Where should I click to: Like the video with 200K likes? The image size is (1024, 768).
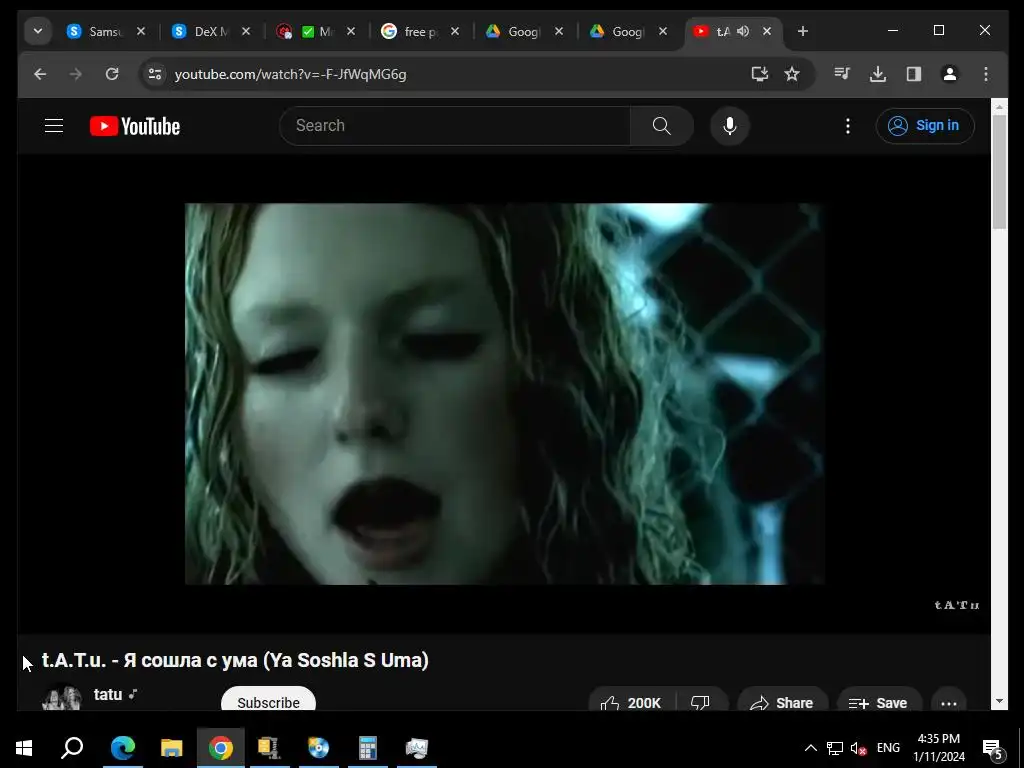632,701
